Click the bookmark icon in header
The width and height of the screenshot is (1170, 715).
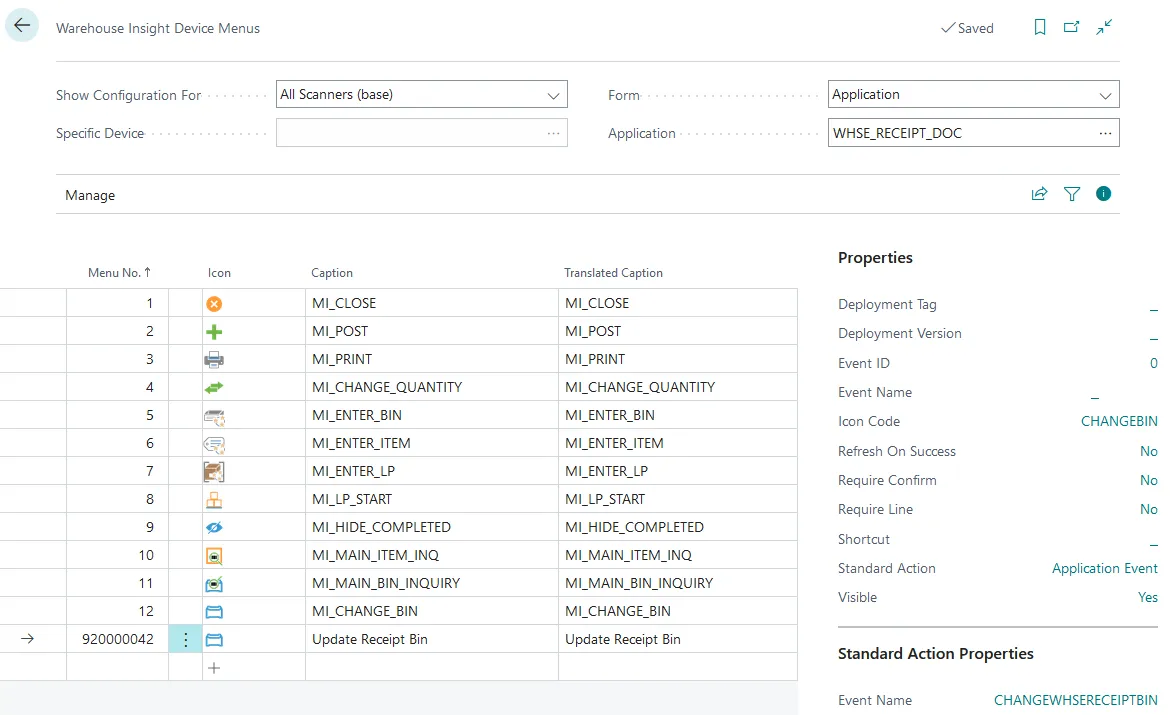1040,28
